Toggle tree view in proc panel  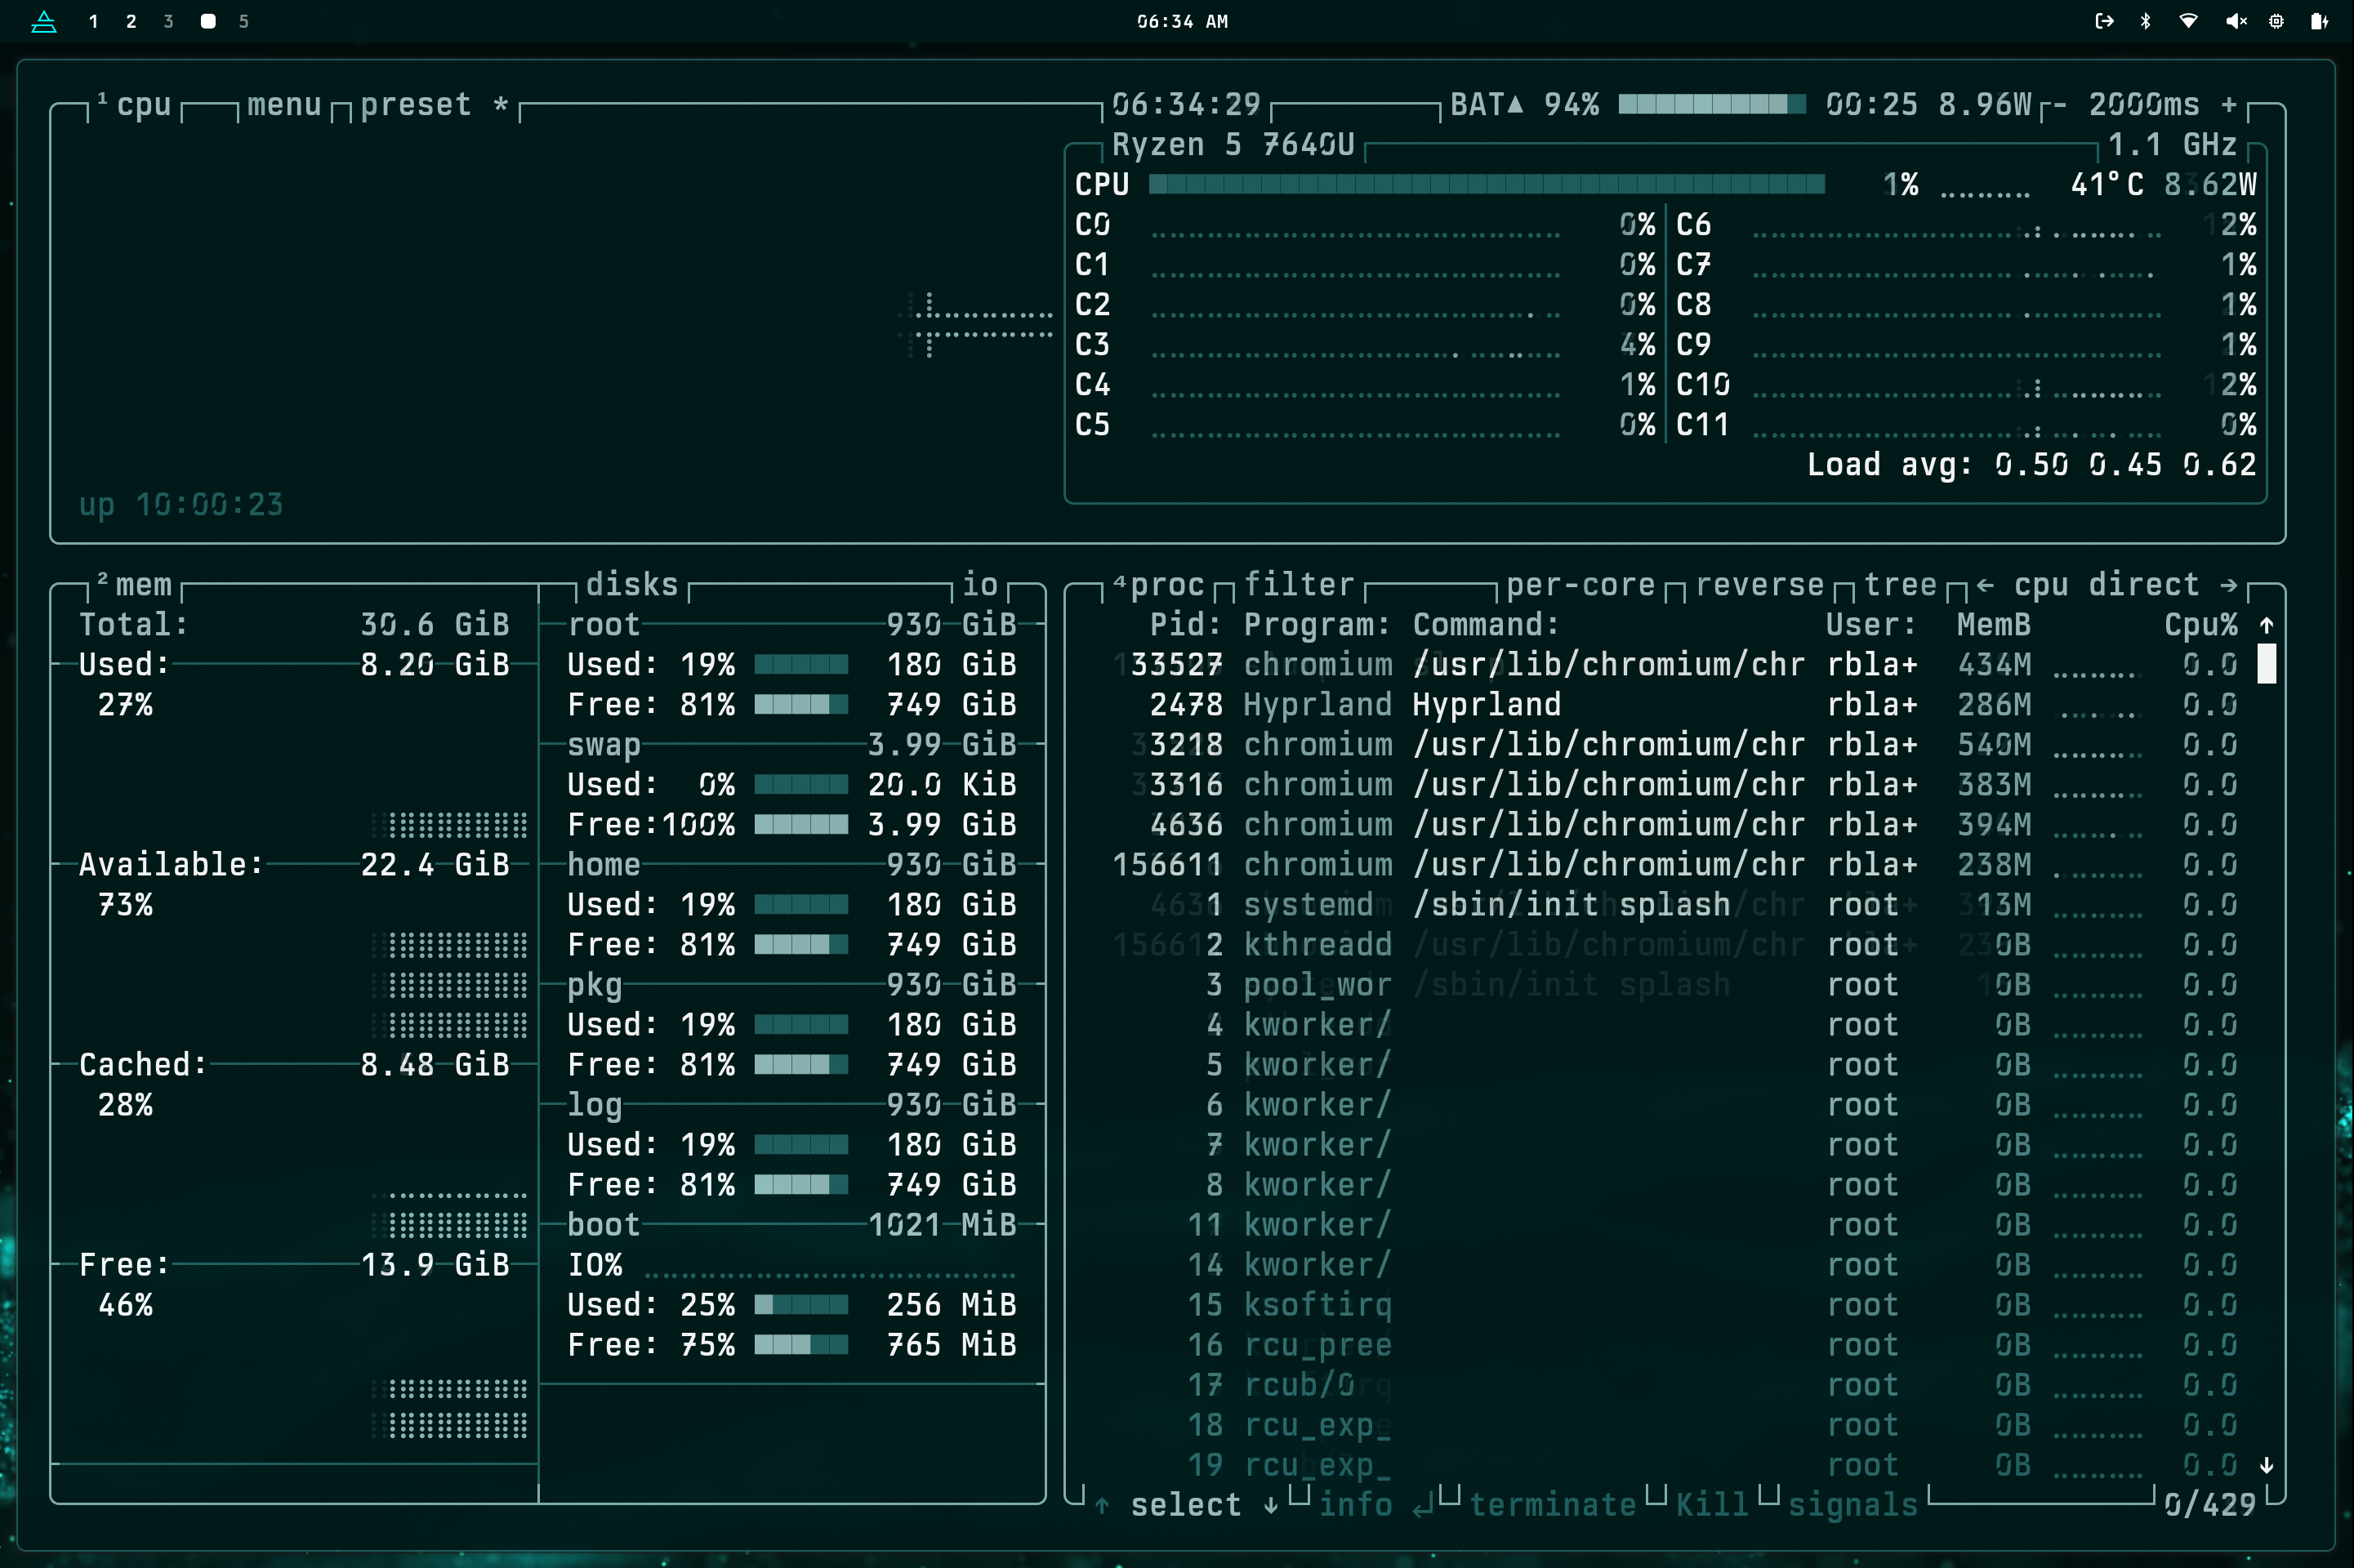pyautogui.click(x=1900, y=585)
